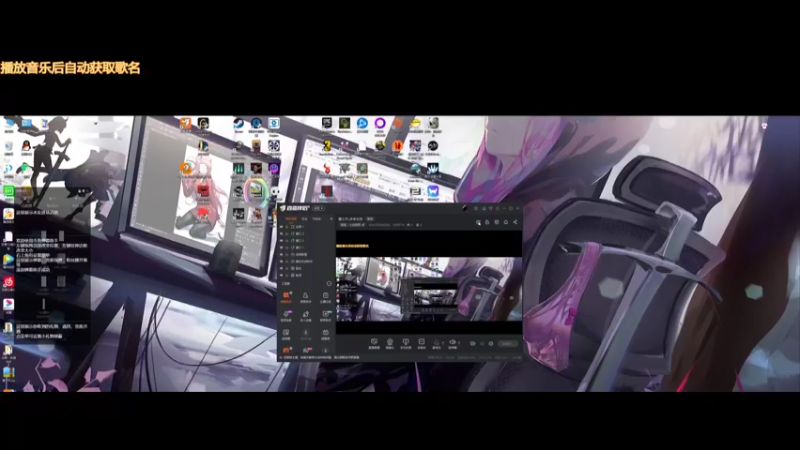Open the rainbow ring desktop icon
This screenshot has height=450, width=800.
pyautogui.click(x=256, y=192)
